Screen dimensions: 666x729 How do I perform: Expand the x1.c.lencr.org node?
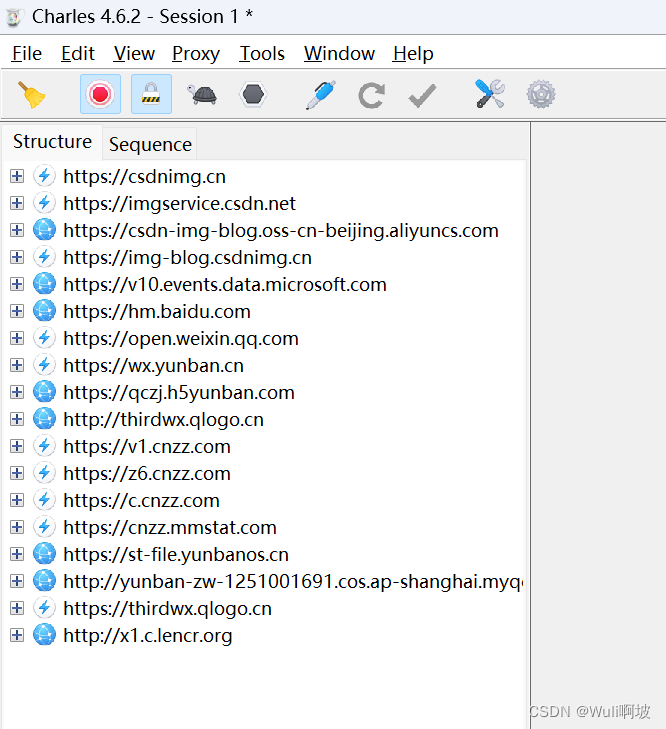17,635
